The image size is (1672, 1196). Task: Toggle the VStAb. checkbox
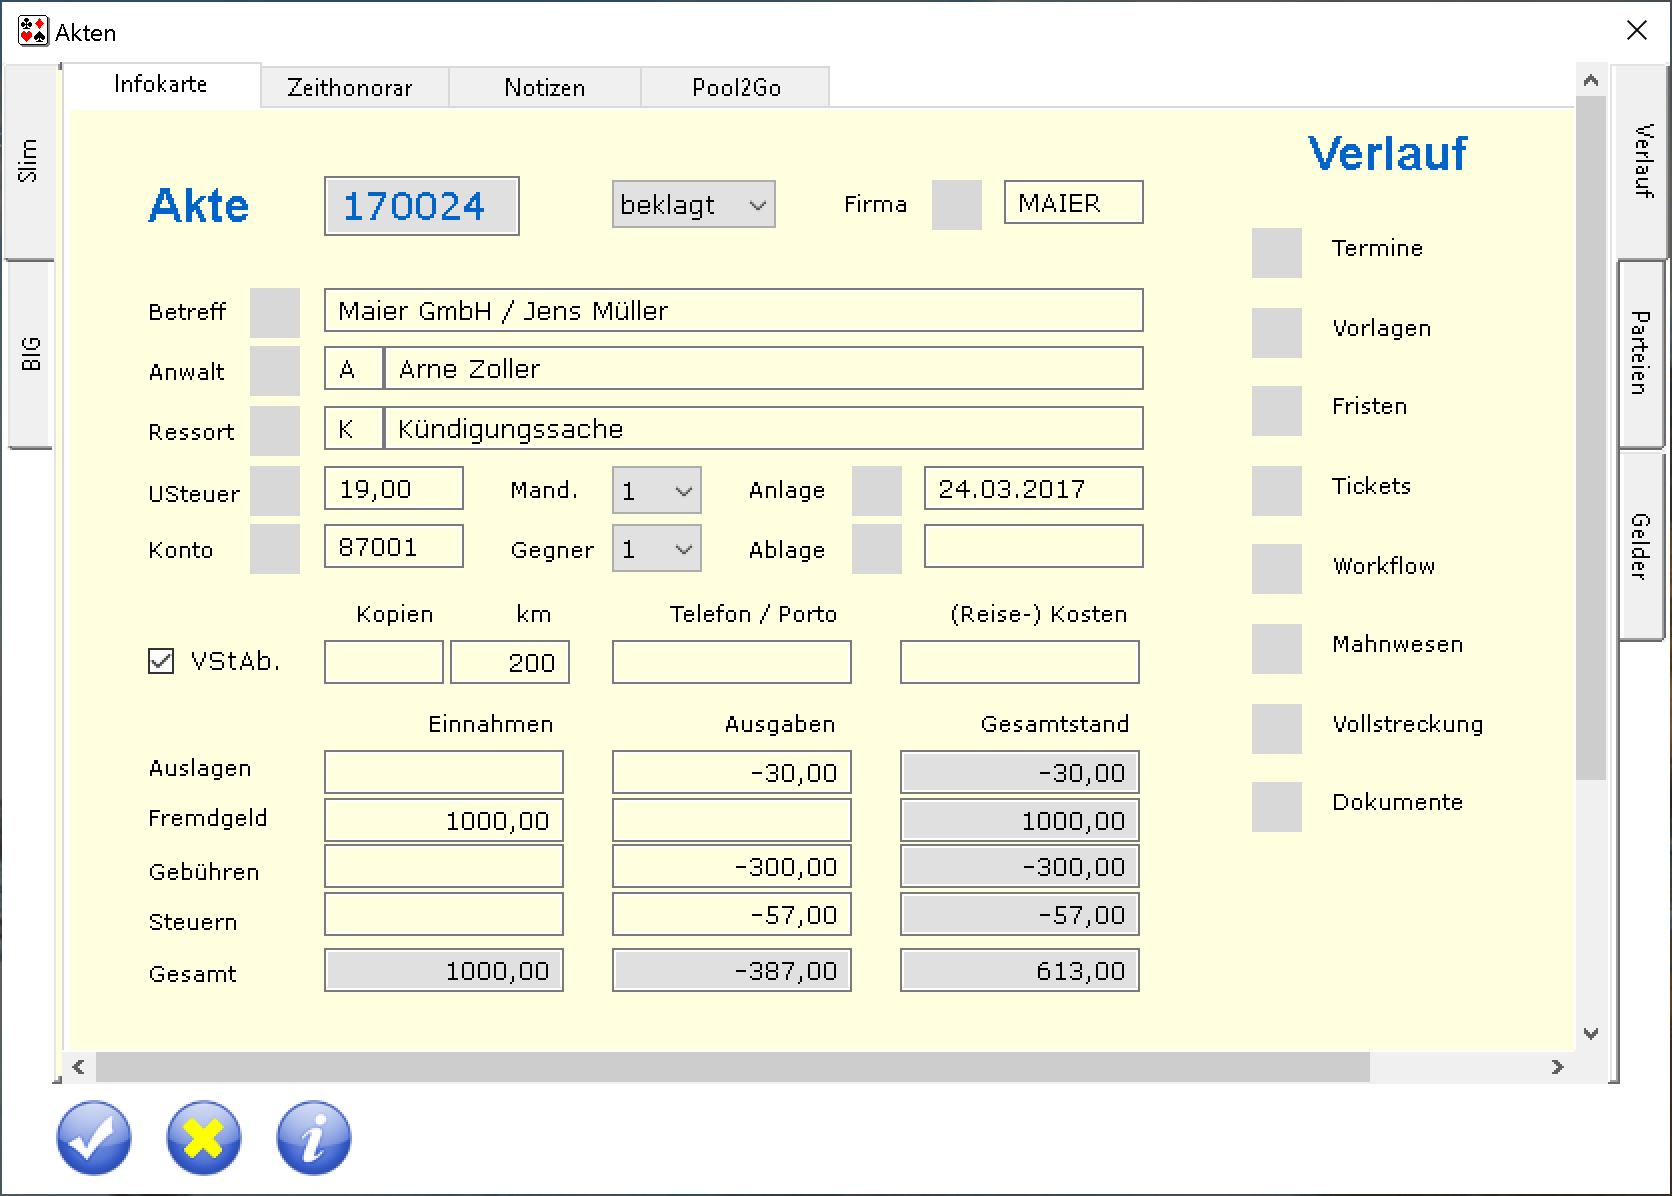pyautogui.click(x=161, y=661)
